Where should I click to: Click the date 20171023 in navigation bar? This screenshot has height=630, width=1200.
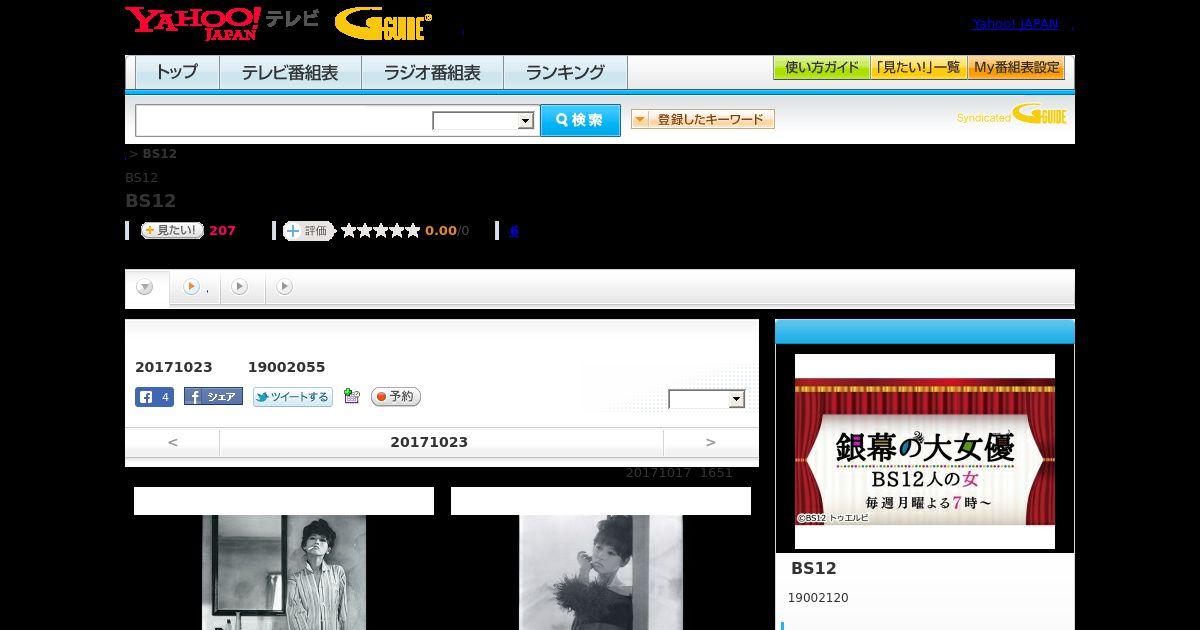(x=429, y=442)
